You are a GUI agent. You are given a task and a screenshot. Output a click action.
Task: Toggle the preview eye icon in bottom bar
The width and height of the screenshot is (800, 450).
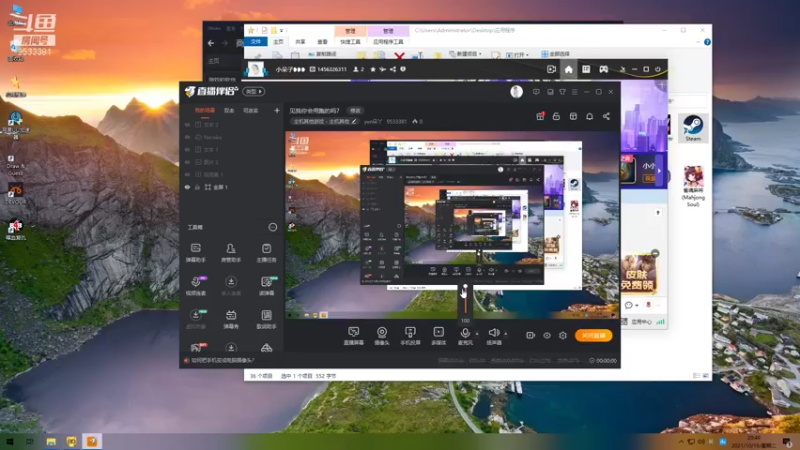point(547,335)
